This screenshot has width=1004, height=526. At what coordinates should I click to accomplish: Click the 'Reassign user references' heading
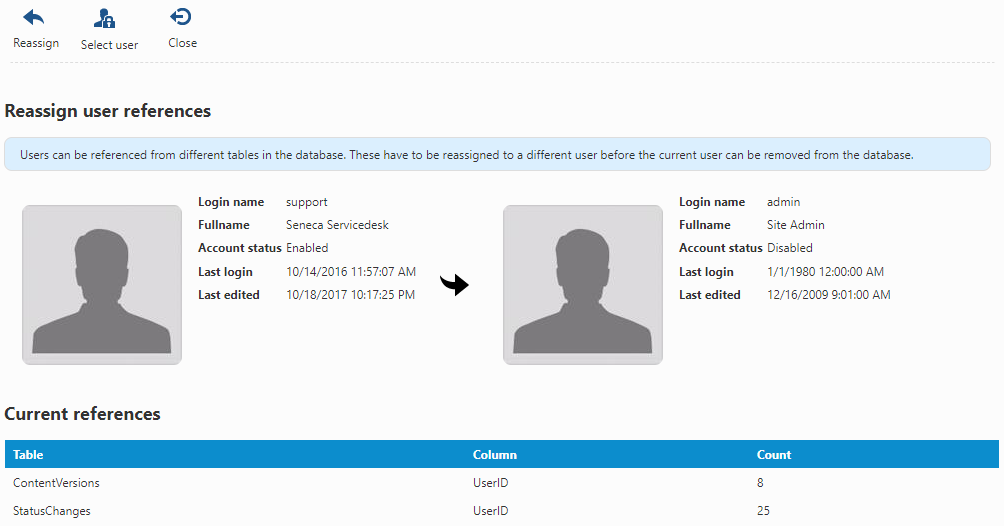pos(108,111)
